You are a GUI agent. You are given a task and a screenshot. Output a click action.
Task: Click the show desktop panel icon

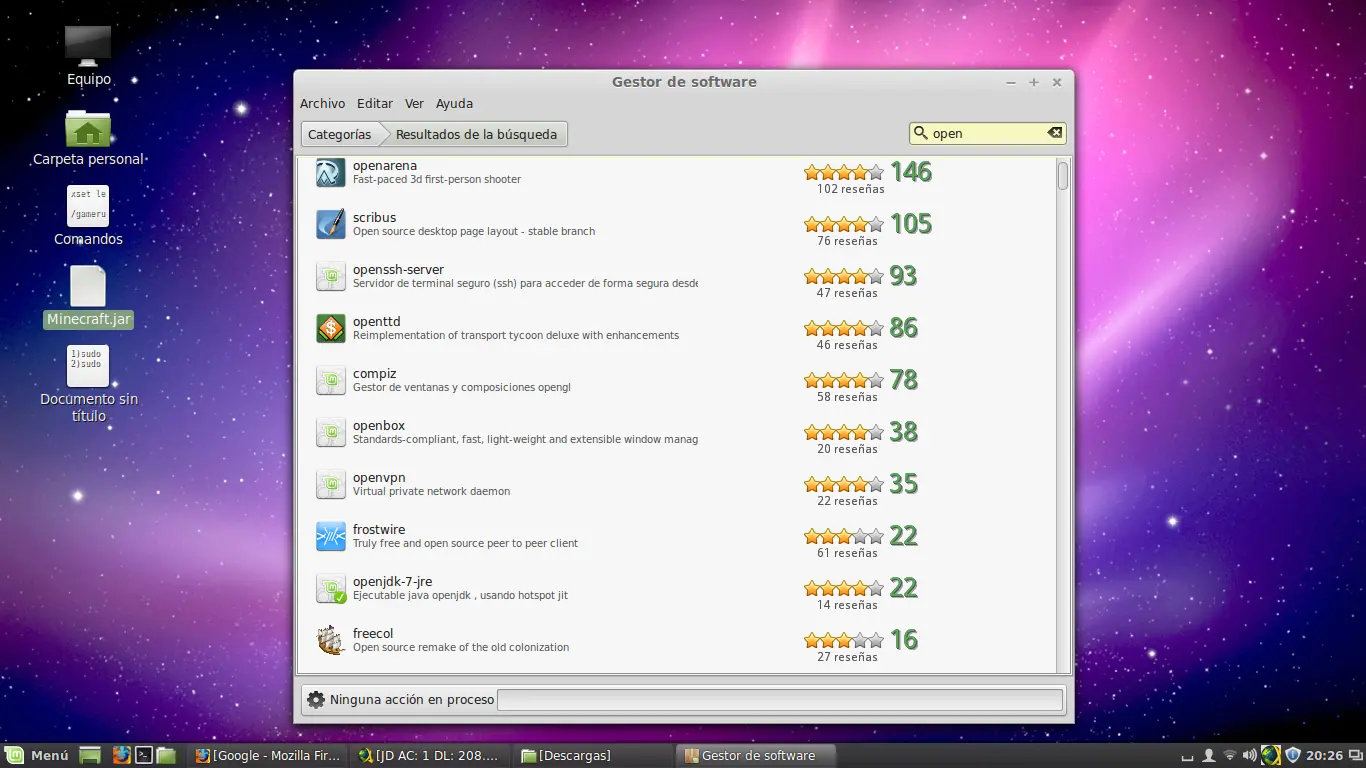(90, 755)
